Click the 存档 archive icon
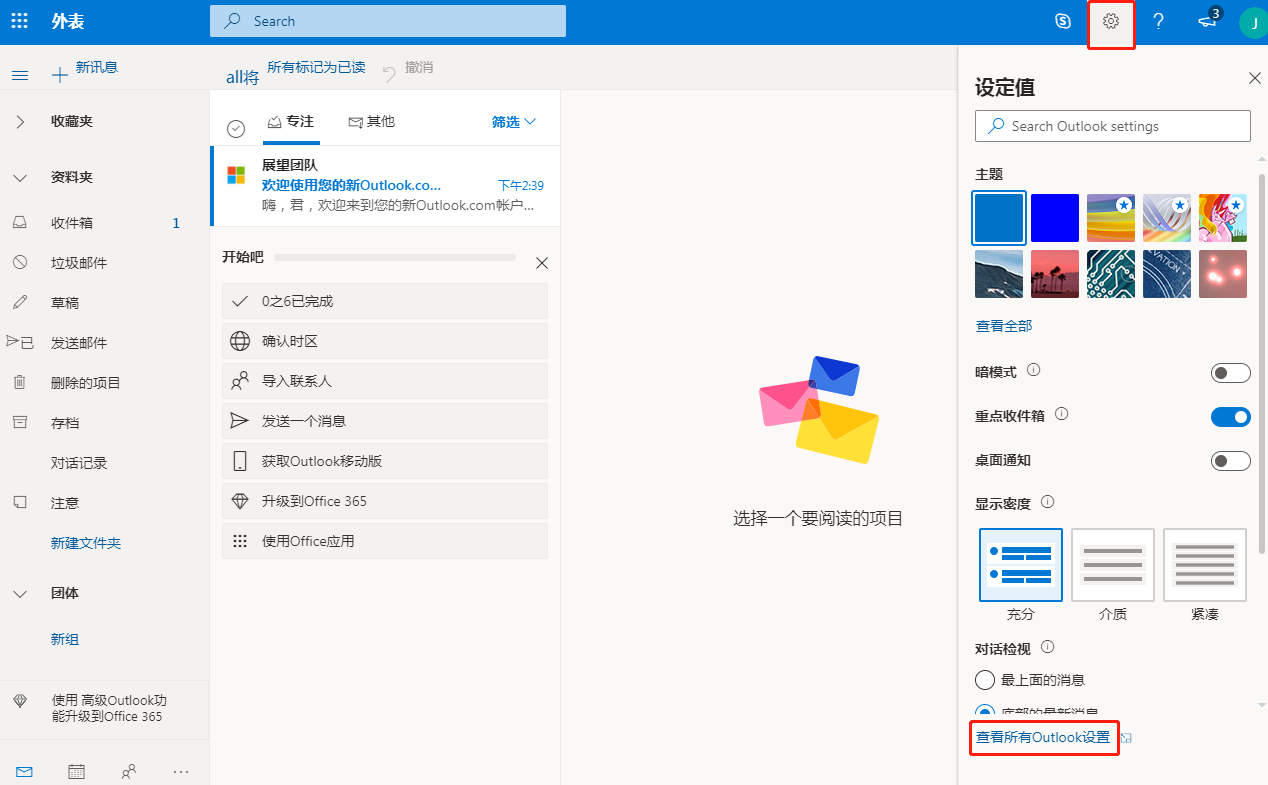The height and width of the screenshot is (785, 1268). [19, 422]
